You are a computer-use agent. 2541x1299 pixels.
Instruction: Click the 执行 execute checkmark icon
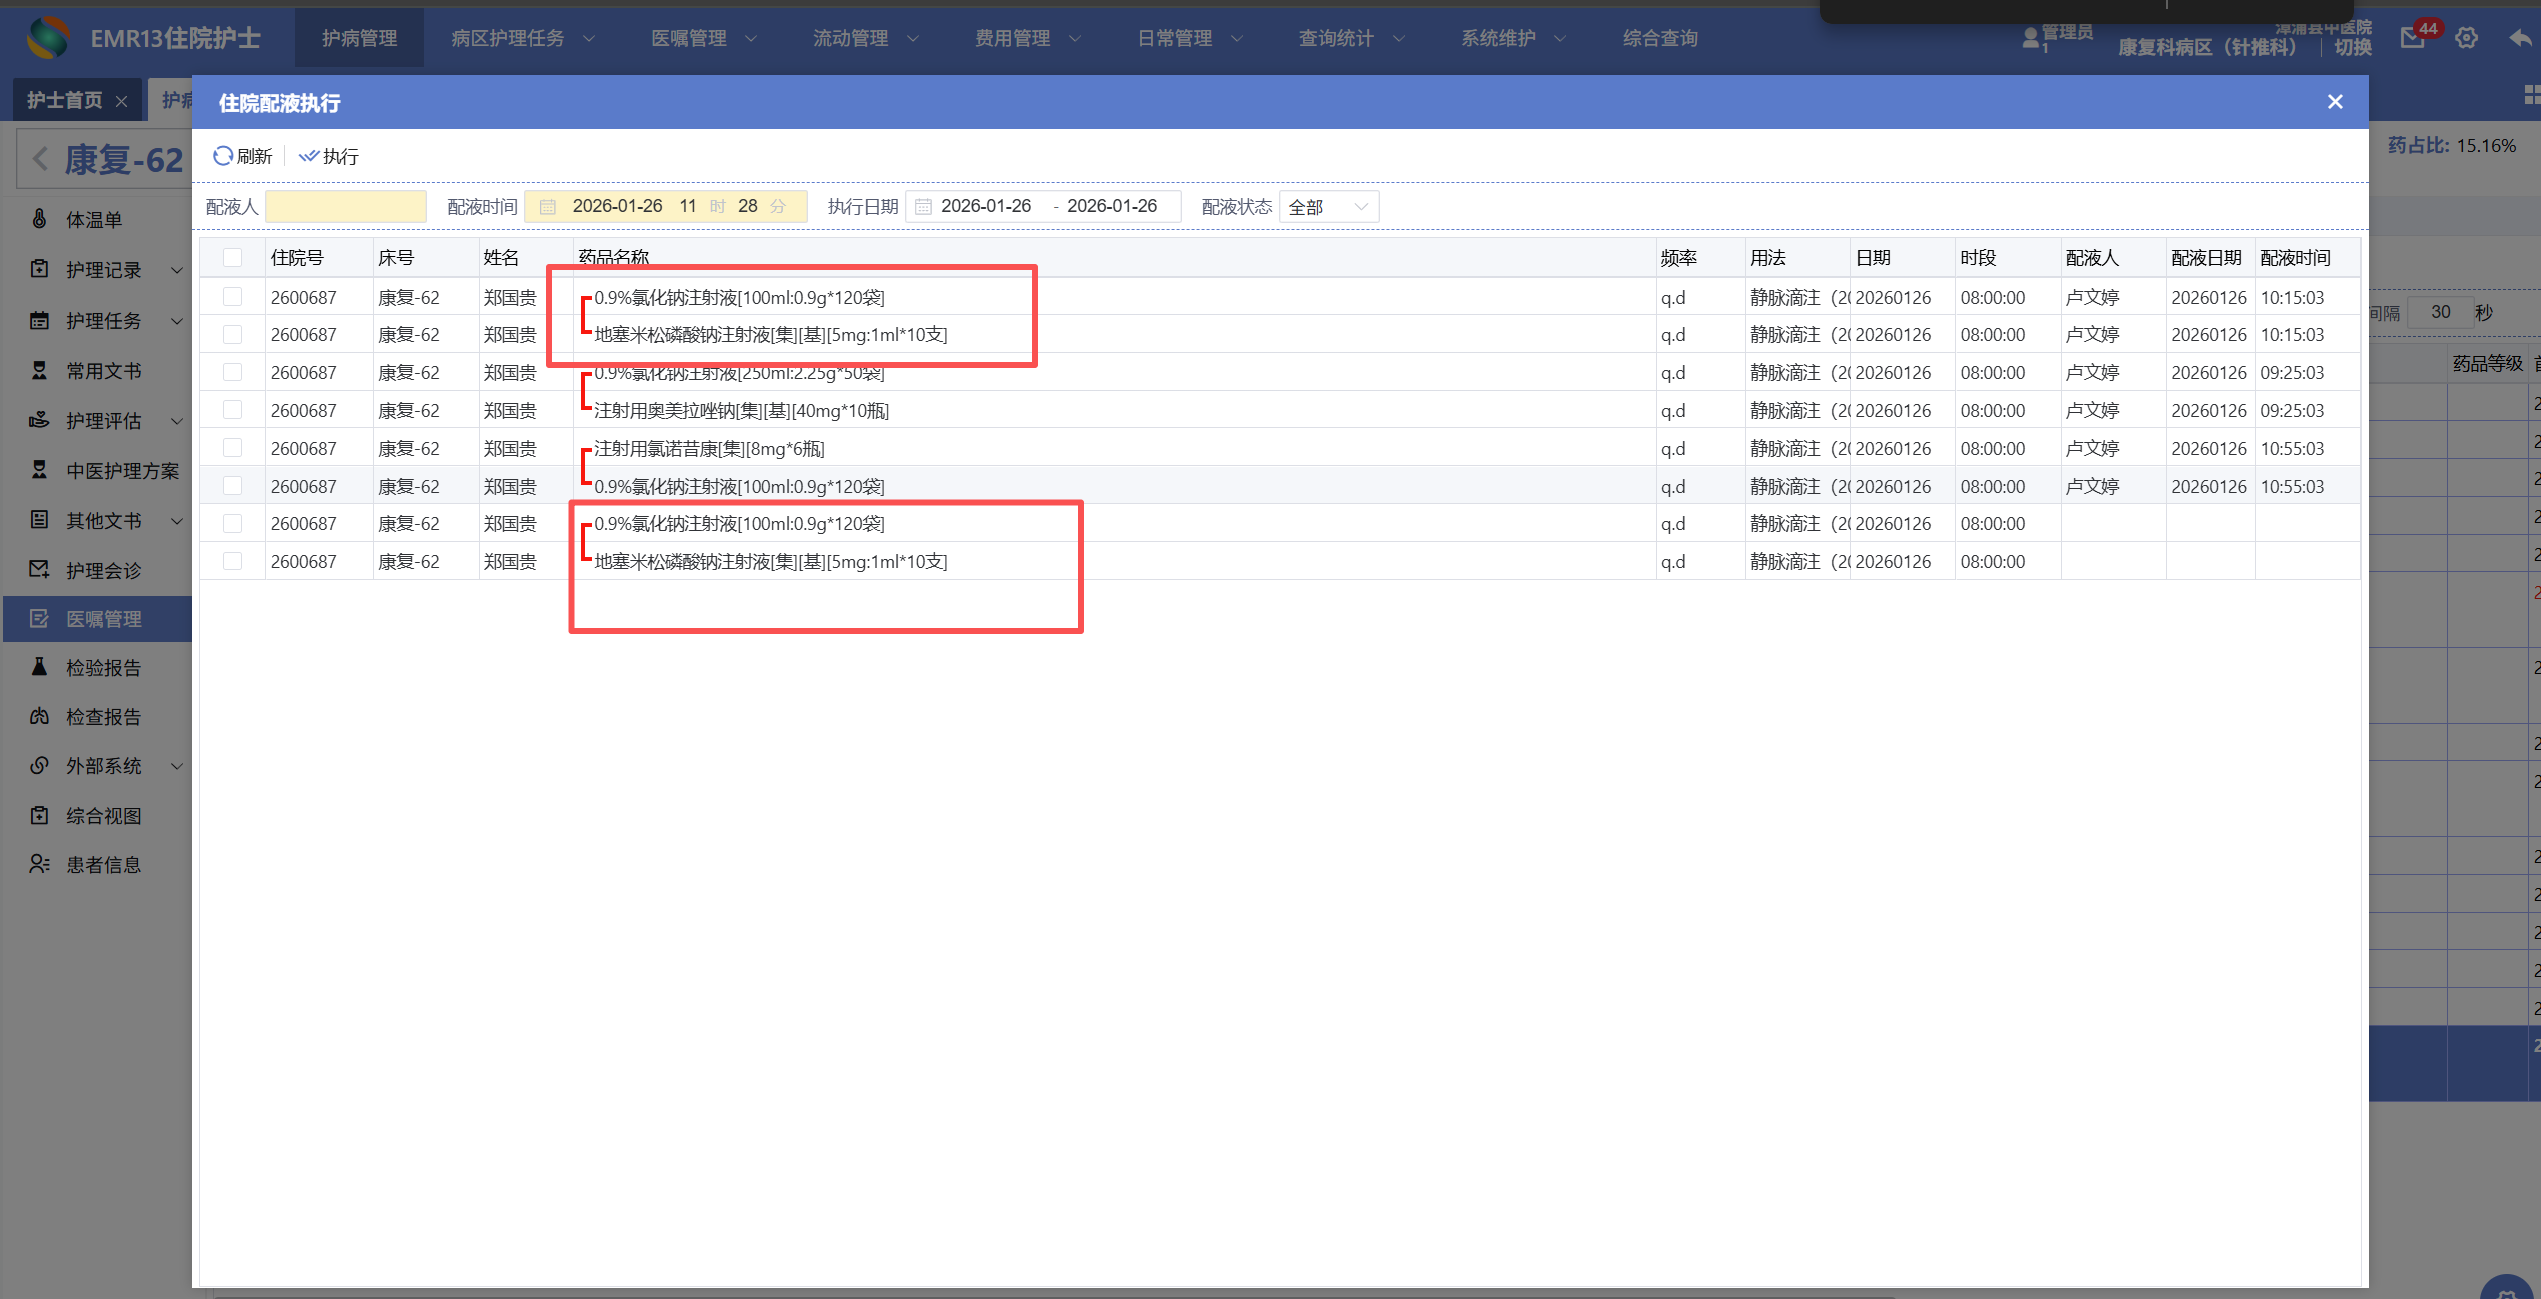click(308, 156)
